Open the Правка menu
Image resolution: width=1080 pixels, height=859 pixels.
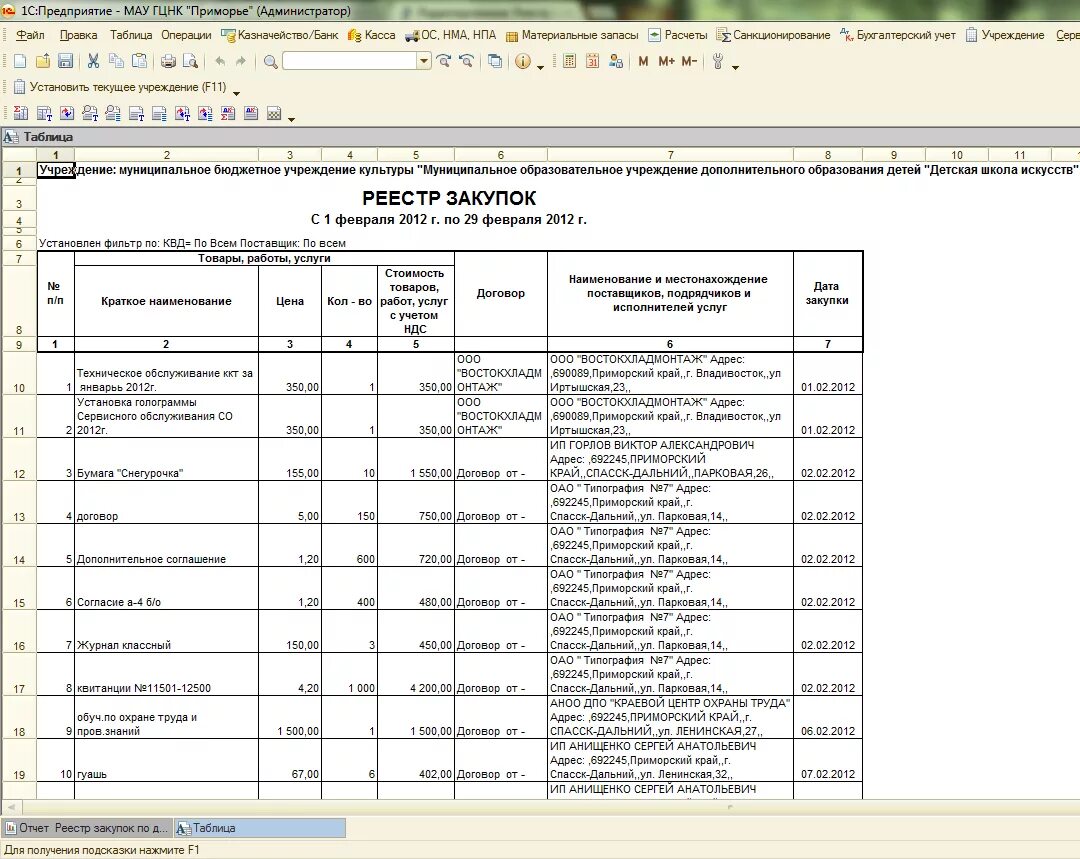point(79,35)
